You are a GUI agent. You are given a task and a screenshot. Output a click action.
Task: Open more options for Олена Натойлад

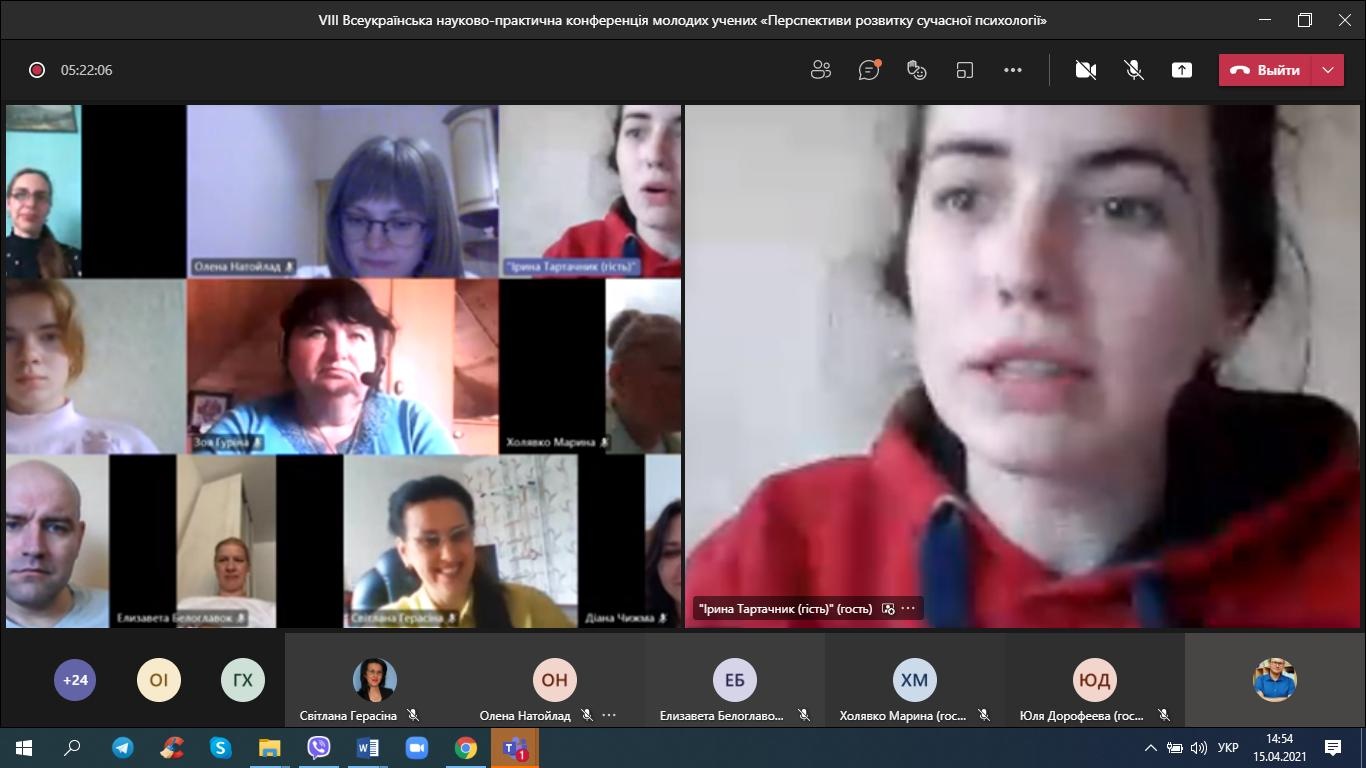609,716
